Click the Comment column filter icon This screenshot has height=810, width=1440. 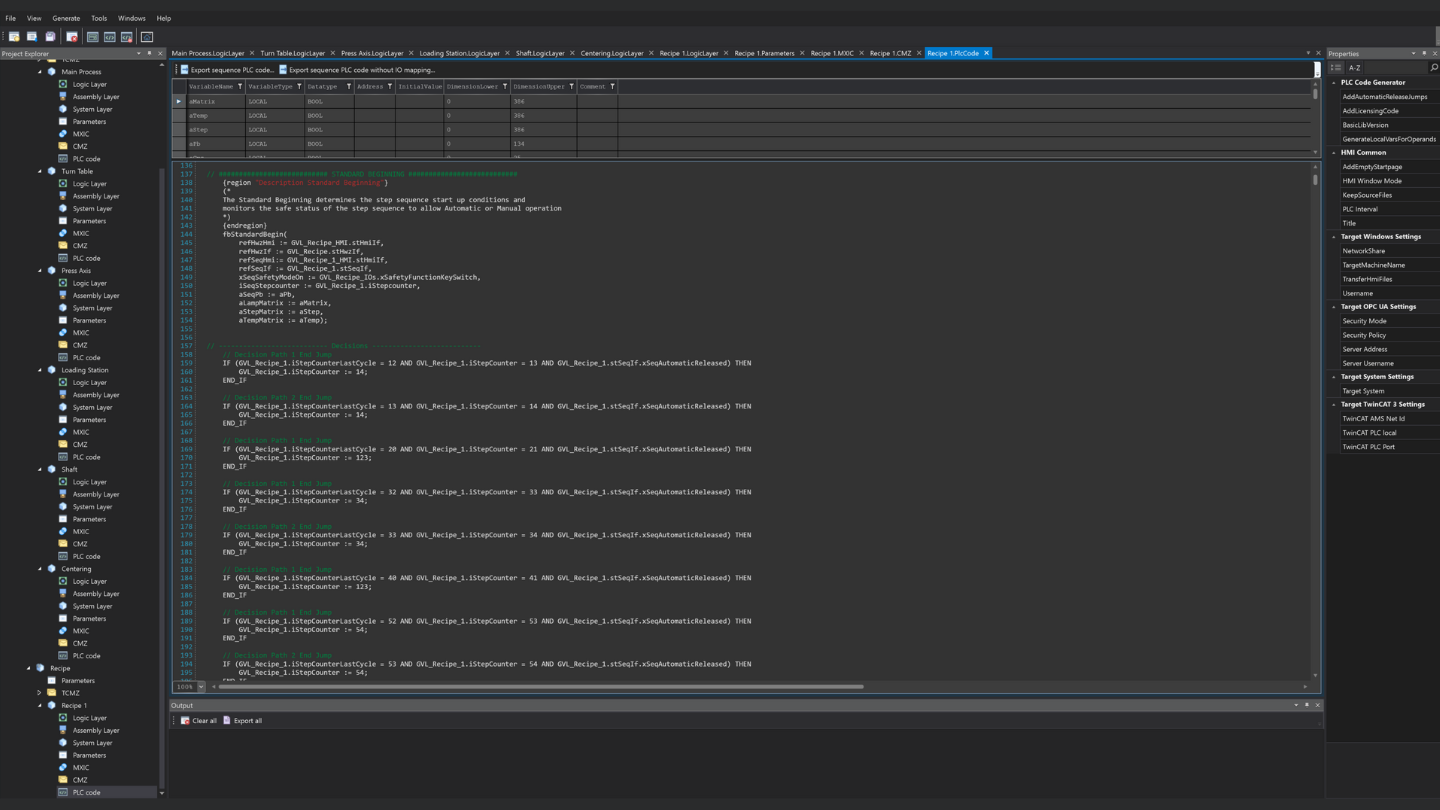pyautogui.click(x=612, y=87)
